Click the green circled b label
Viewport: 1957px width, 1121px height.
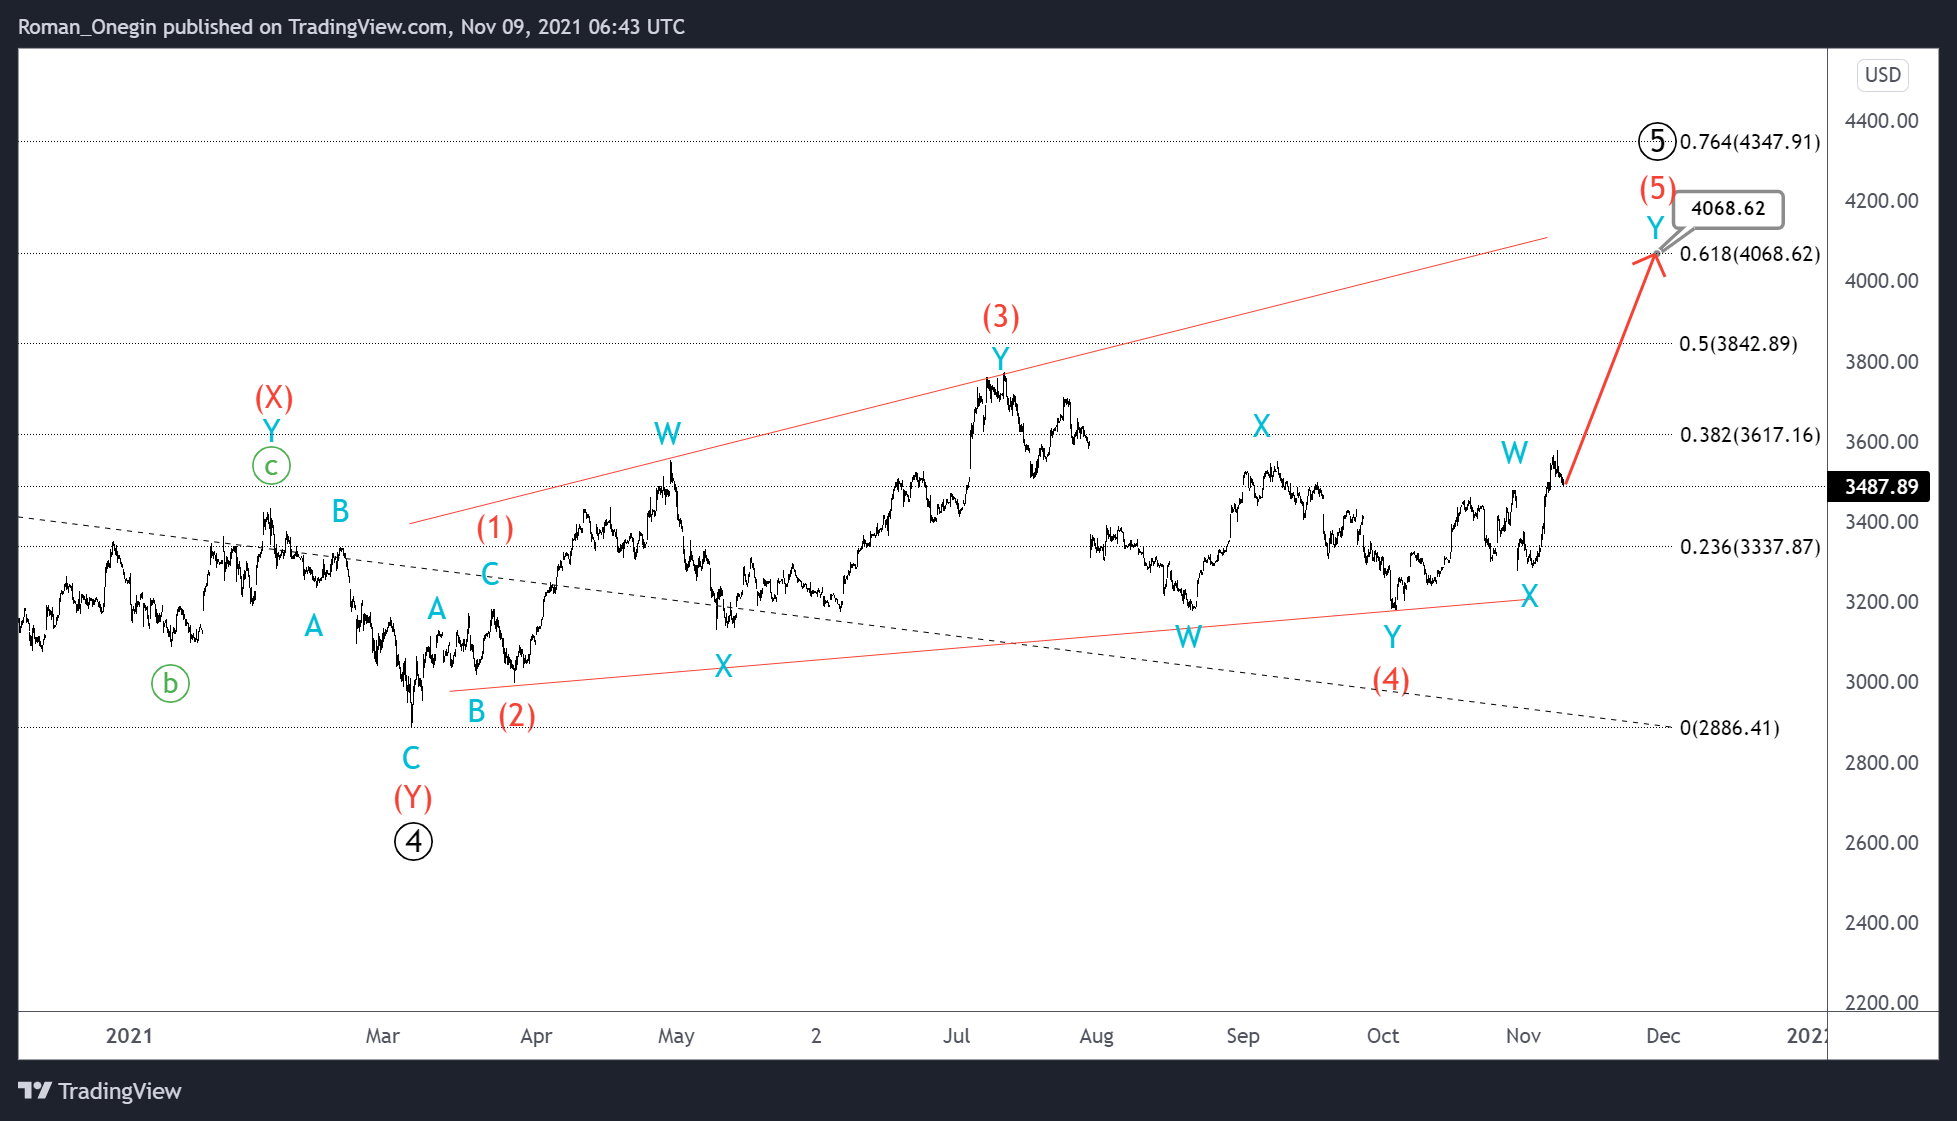tap(170, 683)
